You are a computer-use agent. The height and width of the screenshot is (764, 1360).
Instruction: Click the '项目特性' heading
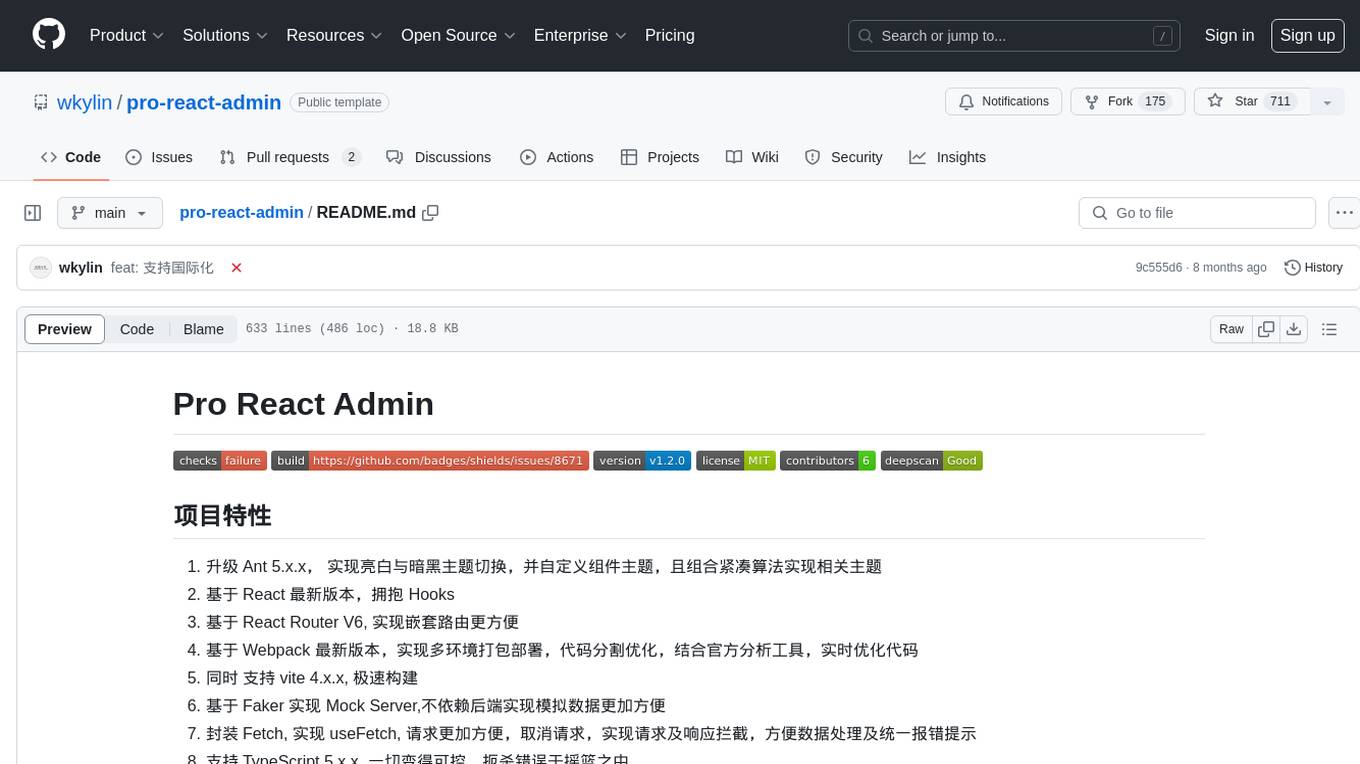point(222,516)
